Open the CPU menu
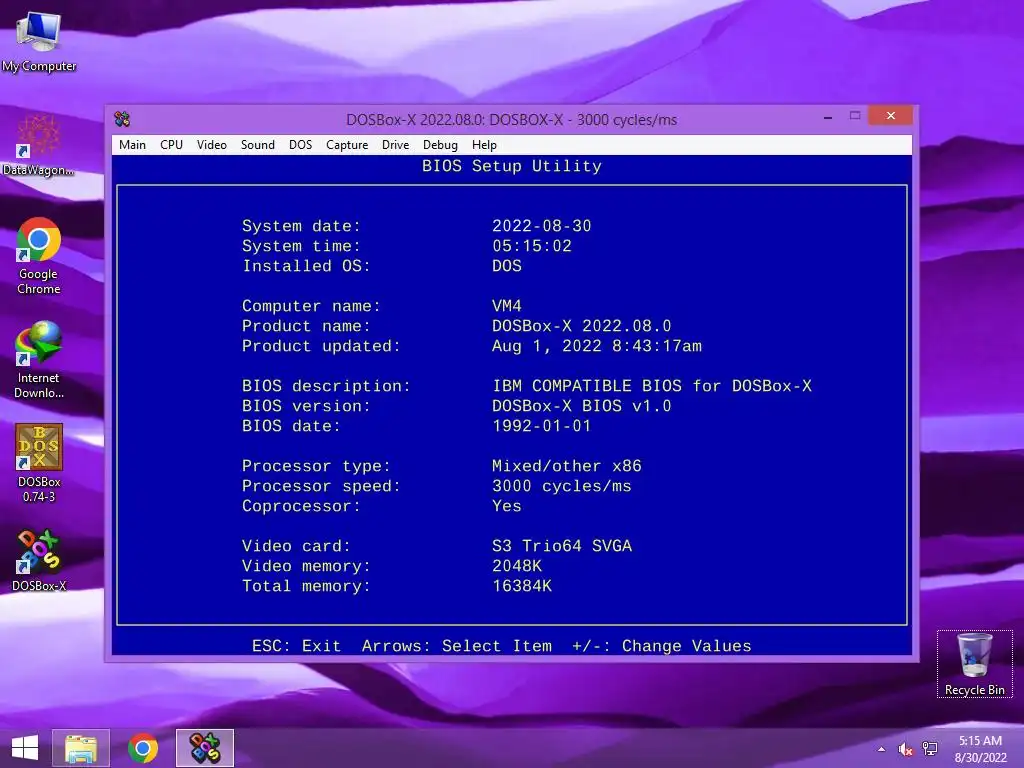This screenshot has height=768, width=1024. (x=171, y=145)
